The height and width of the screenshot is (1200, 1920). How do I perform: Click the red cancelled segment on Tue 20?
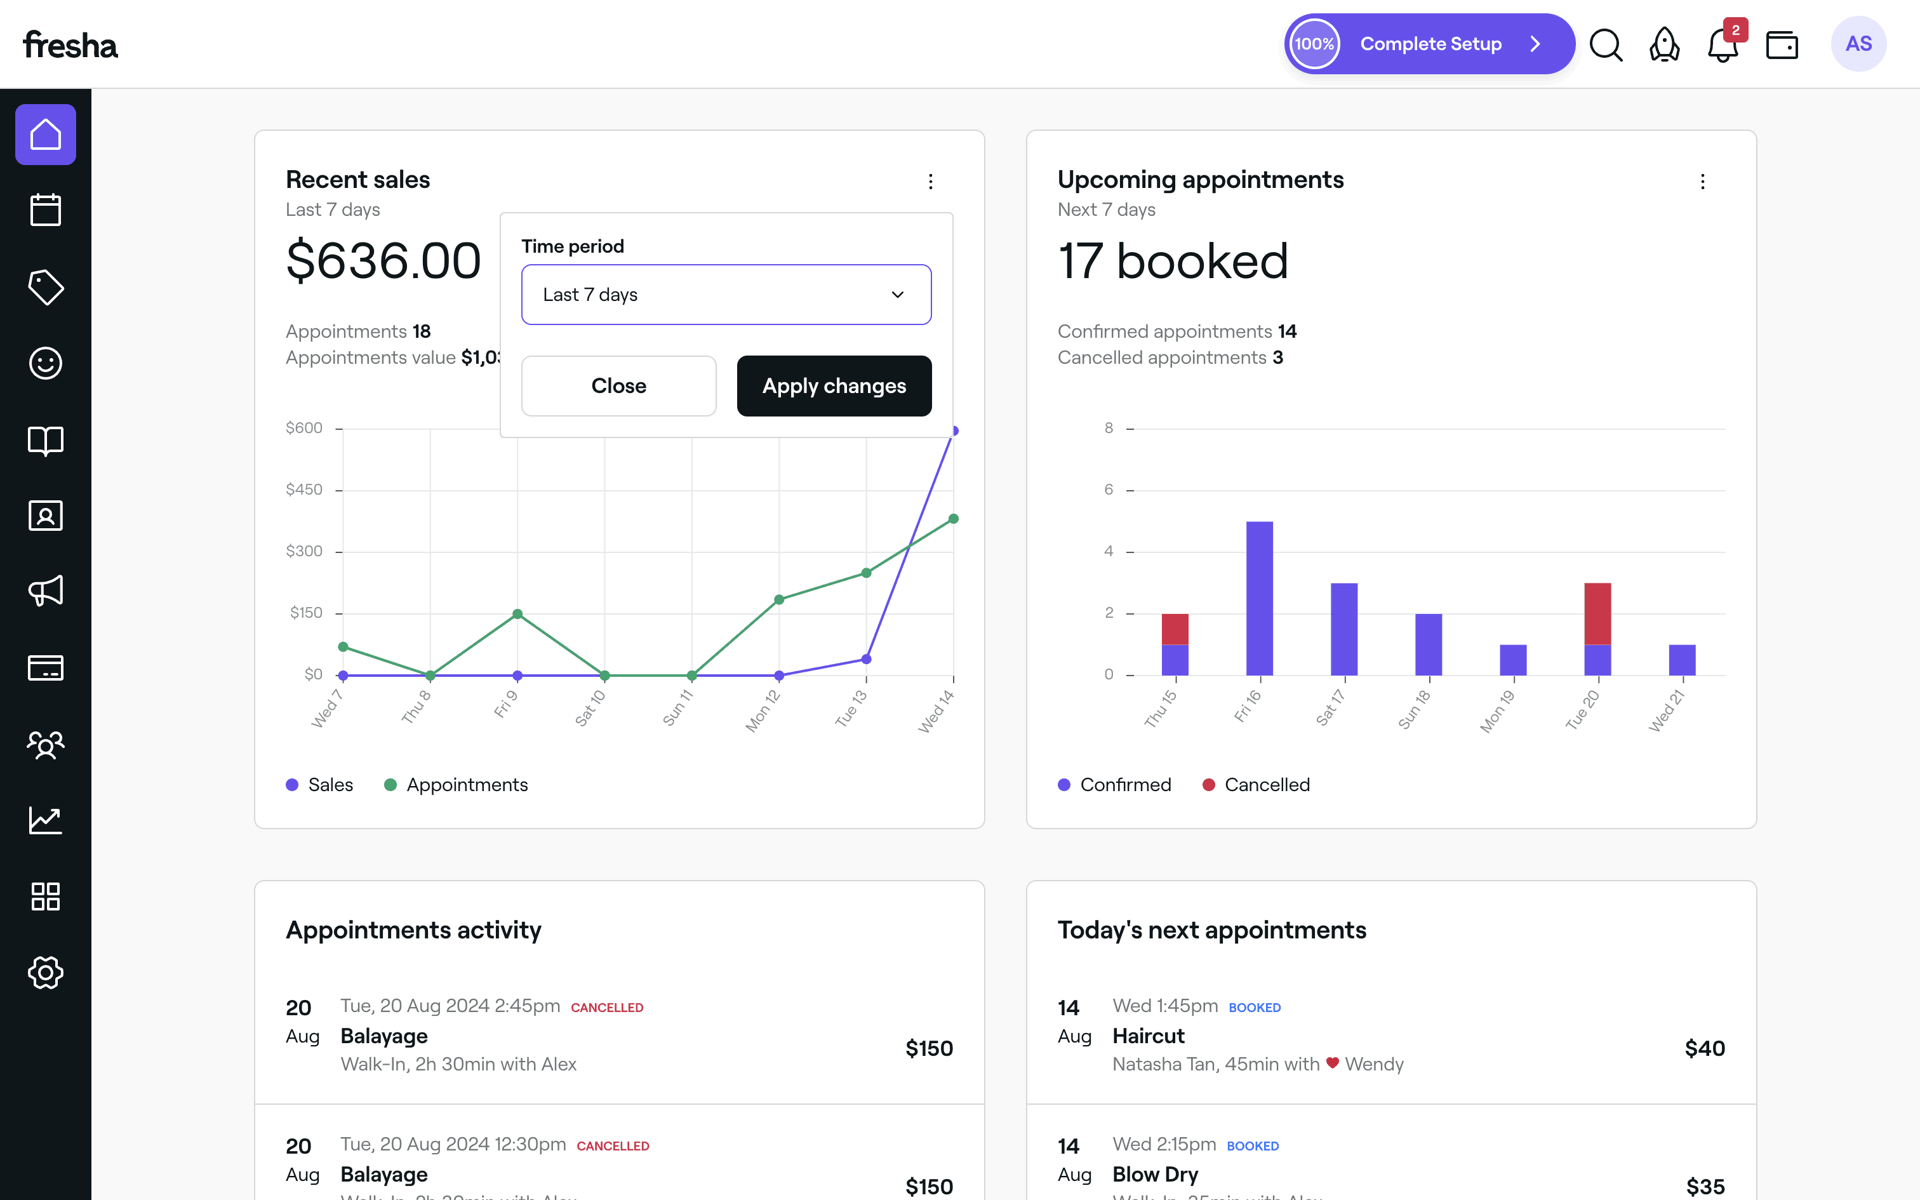coord(1597,614)
